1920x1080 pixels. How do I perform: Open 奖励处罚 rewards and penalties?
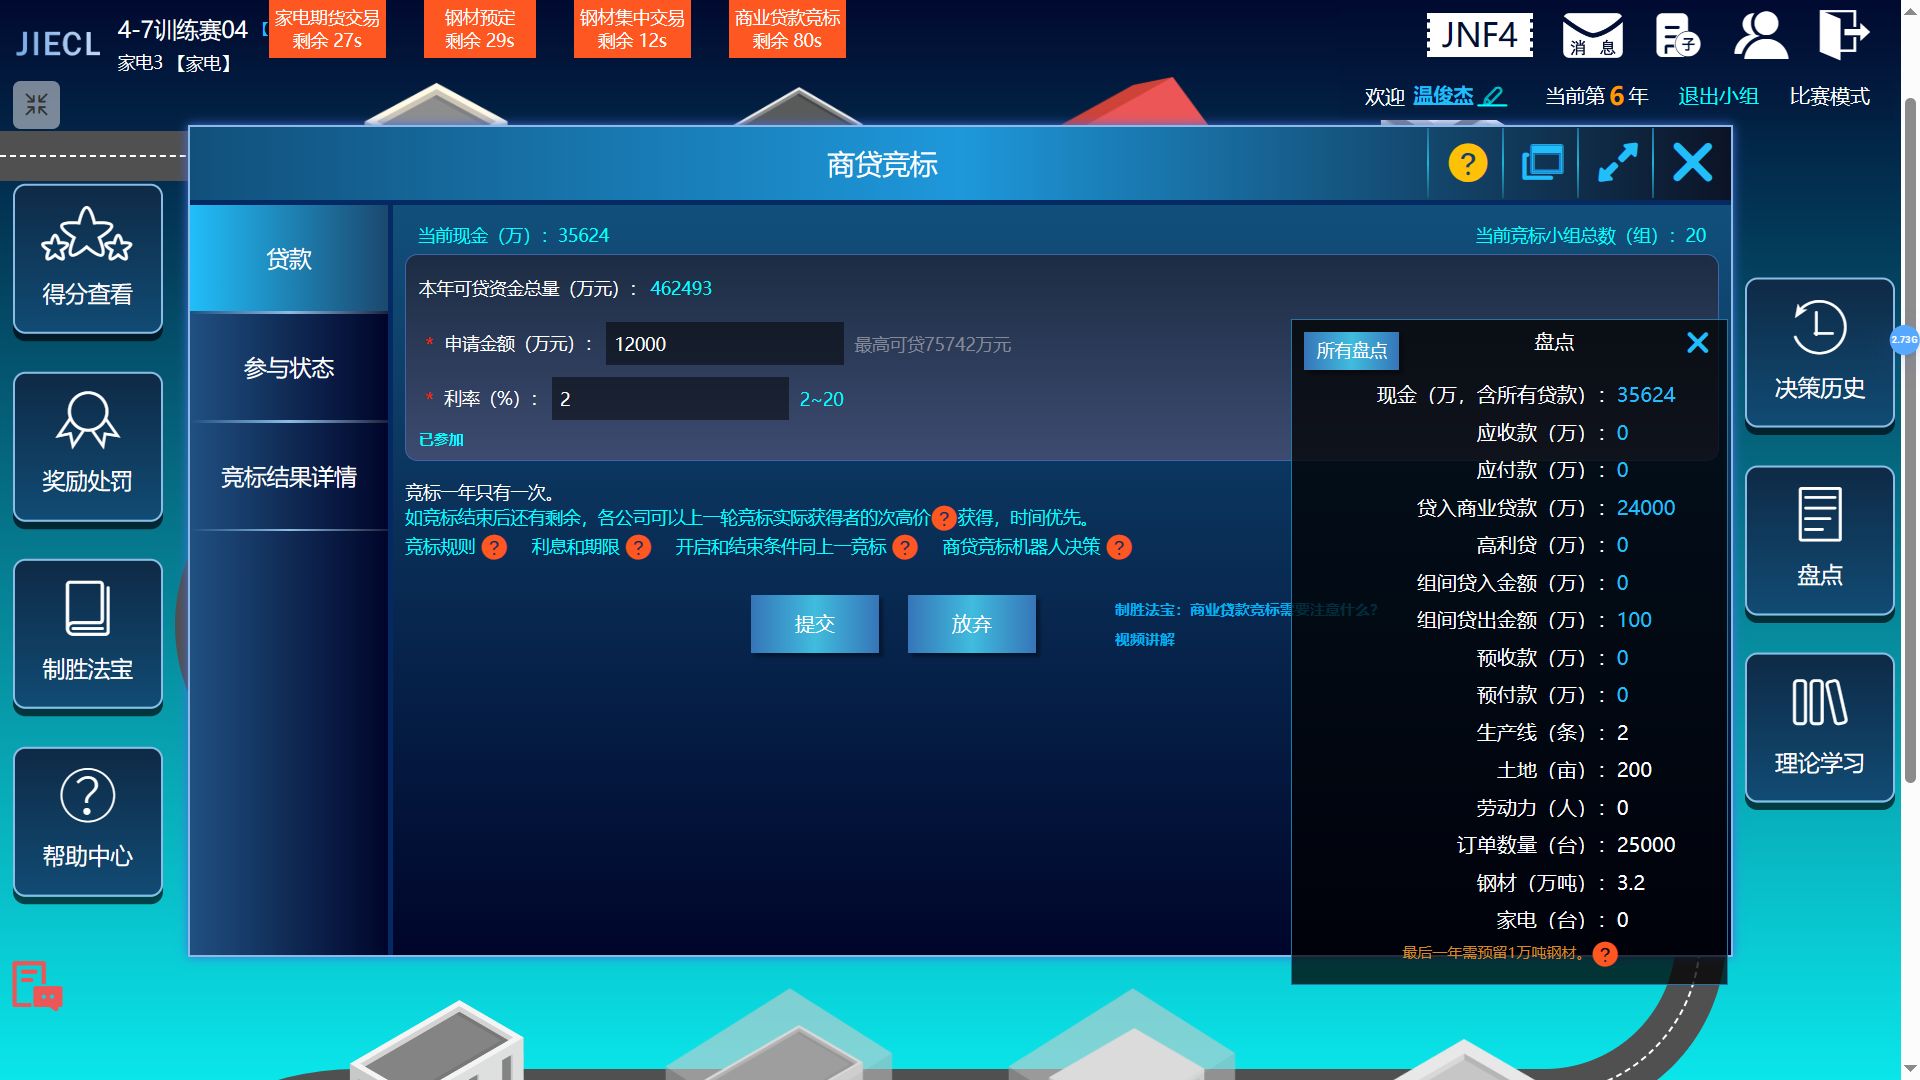[x=88, y=446]
